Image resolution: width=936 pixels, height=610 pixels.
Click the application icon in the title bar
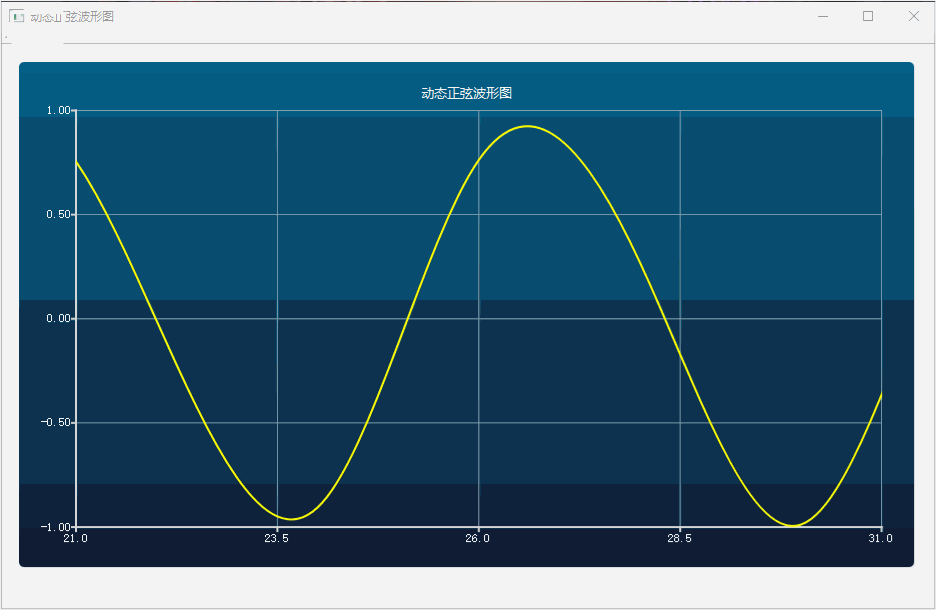(14, 16)
